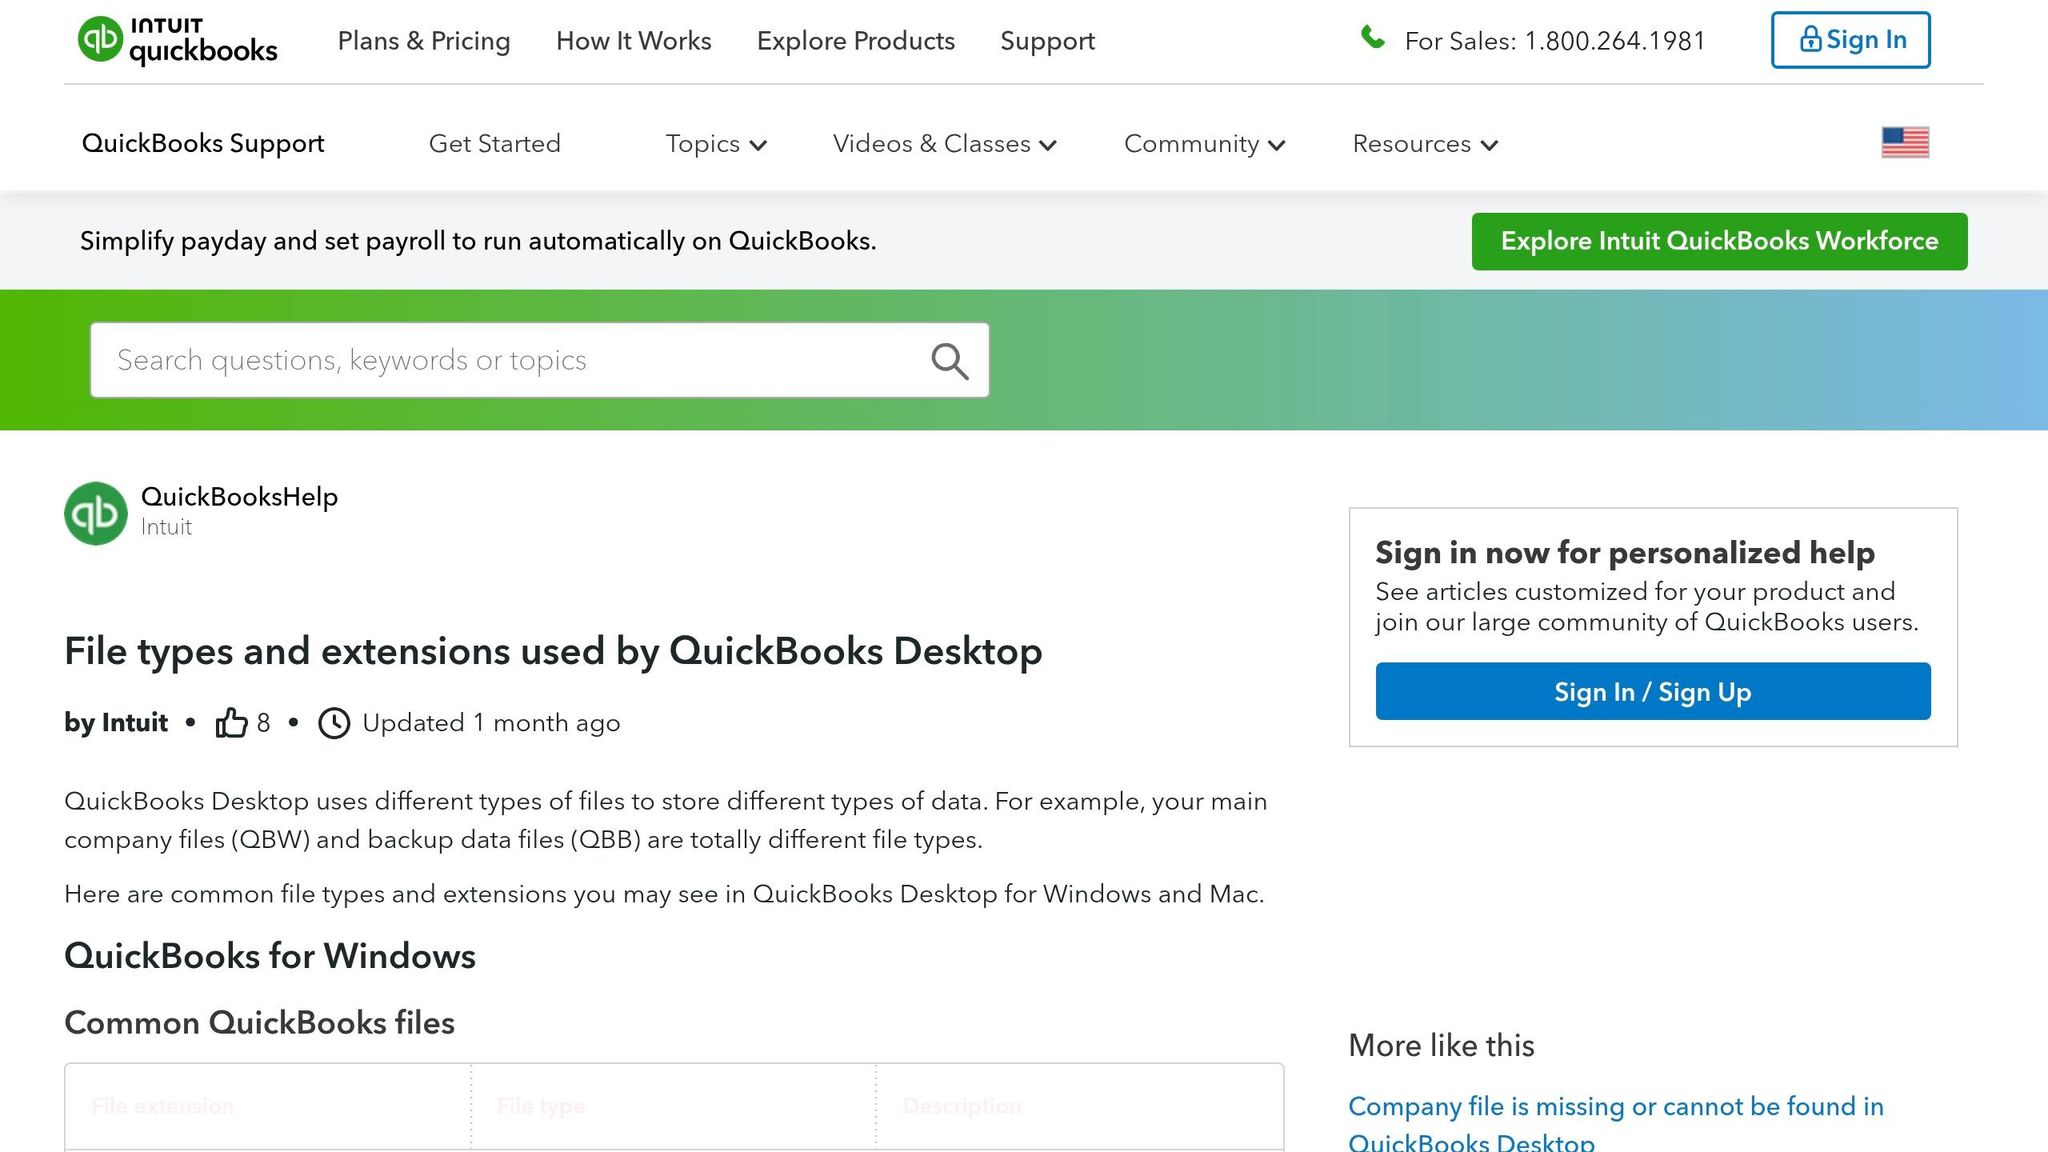Click the QuickBooksHelp author avatar
Image resolution: width=2048 pixels, height=1152 pixels.
pyautogui.click(x=96, y=514)
